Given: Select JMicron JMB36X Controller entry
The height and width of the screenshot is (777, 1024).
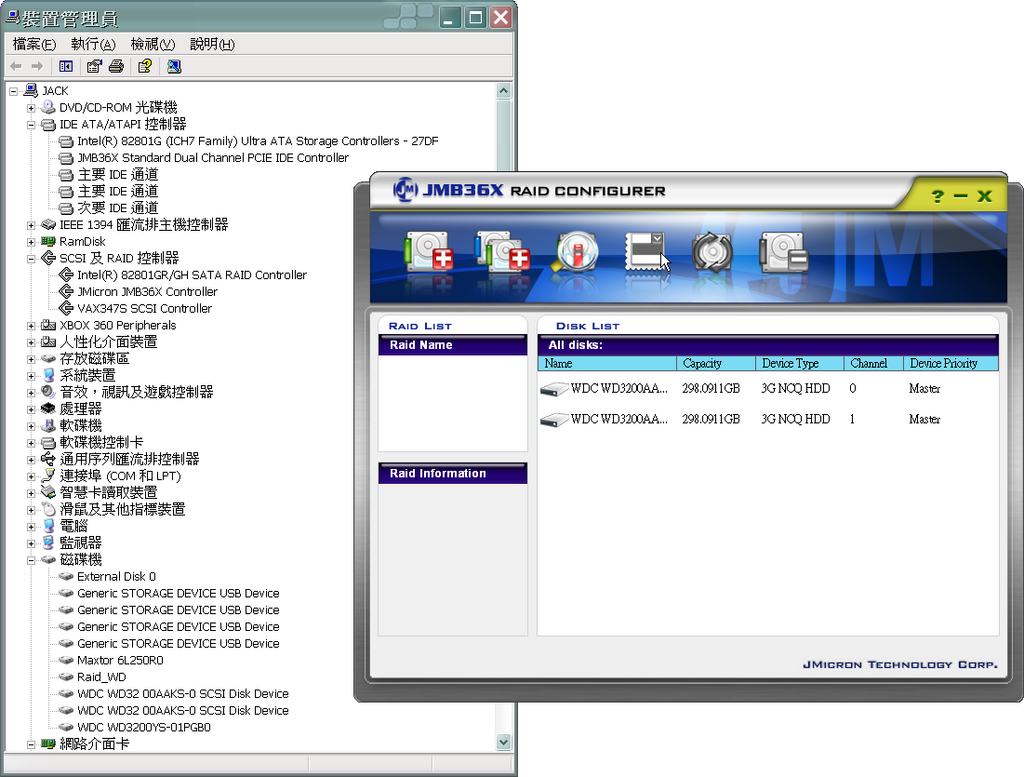Looking at the screenshot, I should (147, 292).
